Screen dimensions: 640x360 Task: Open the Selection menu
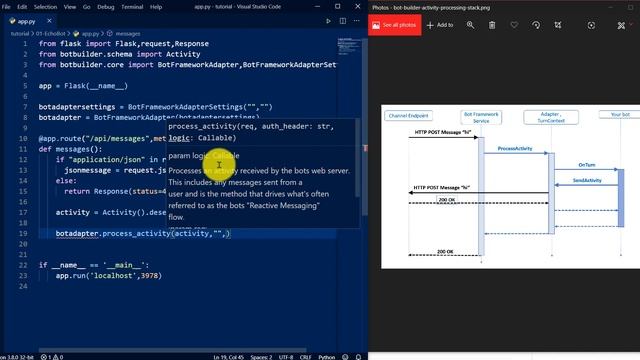pos(45,7)
